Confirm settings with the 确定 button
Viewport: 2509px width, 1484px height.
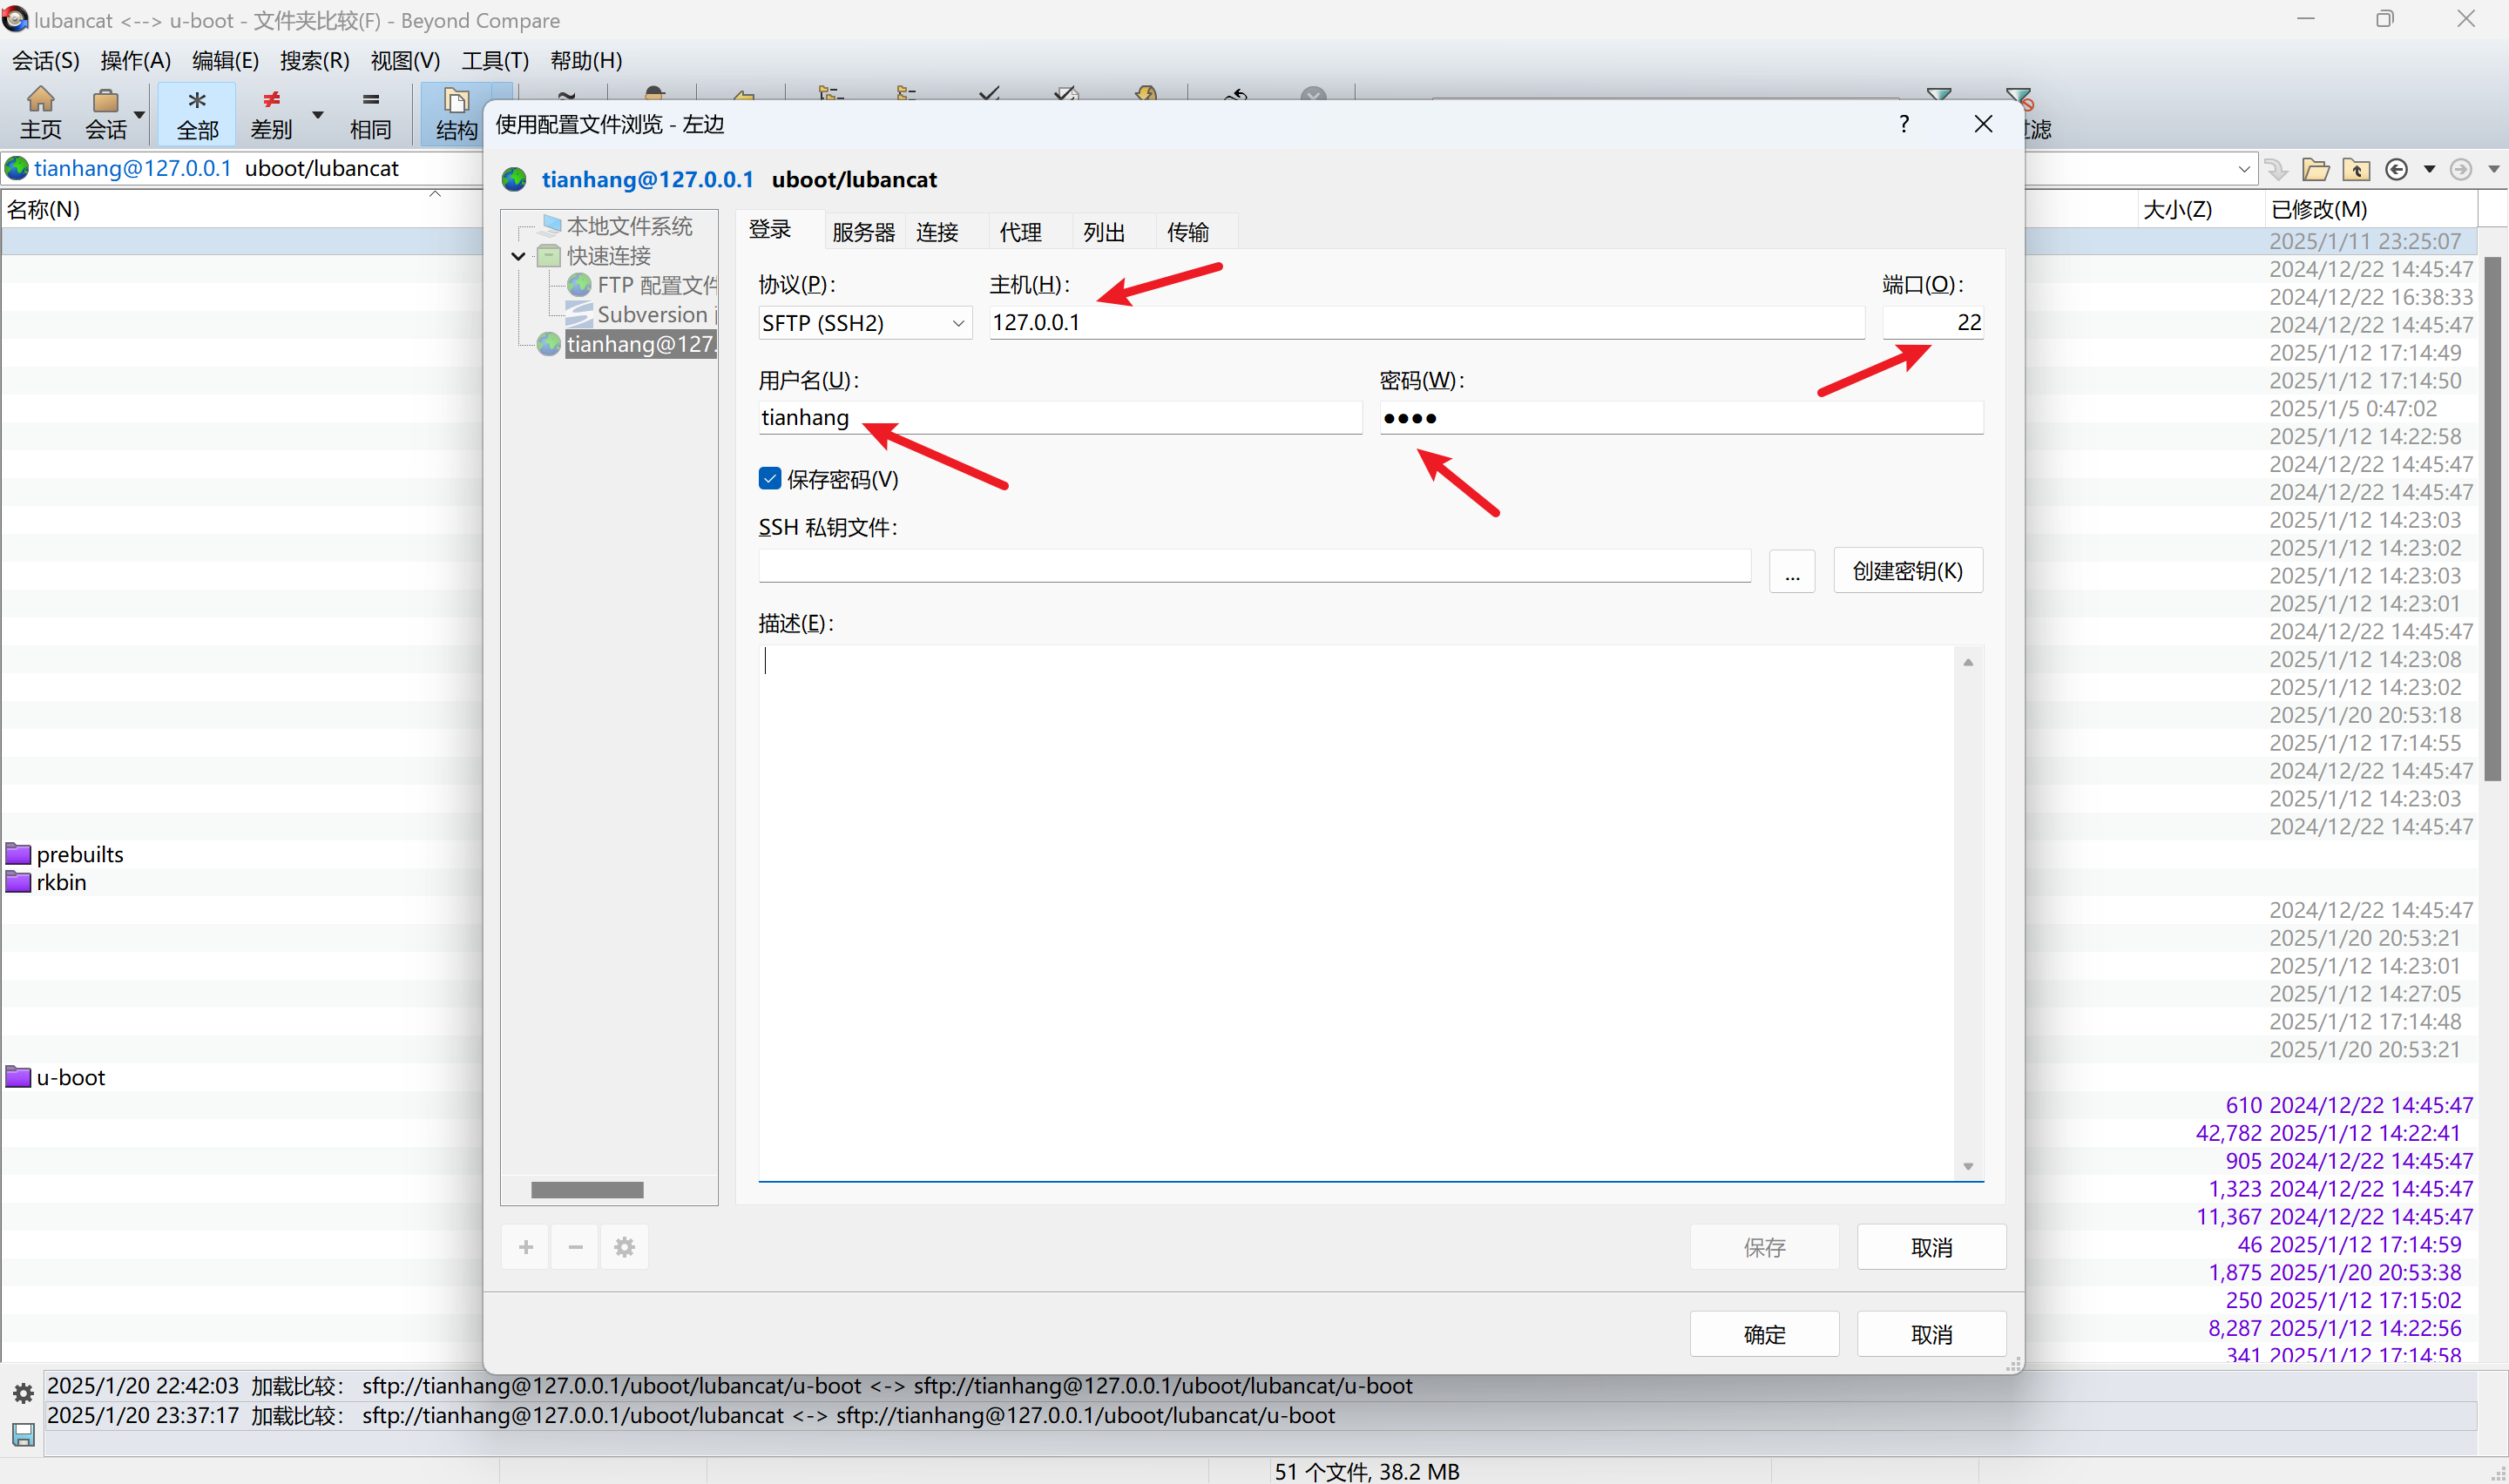click(1763, 1334)
